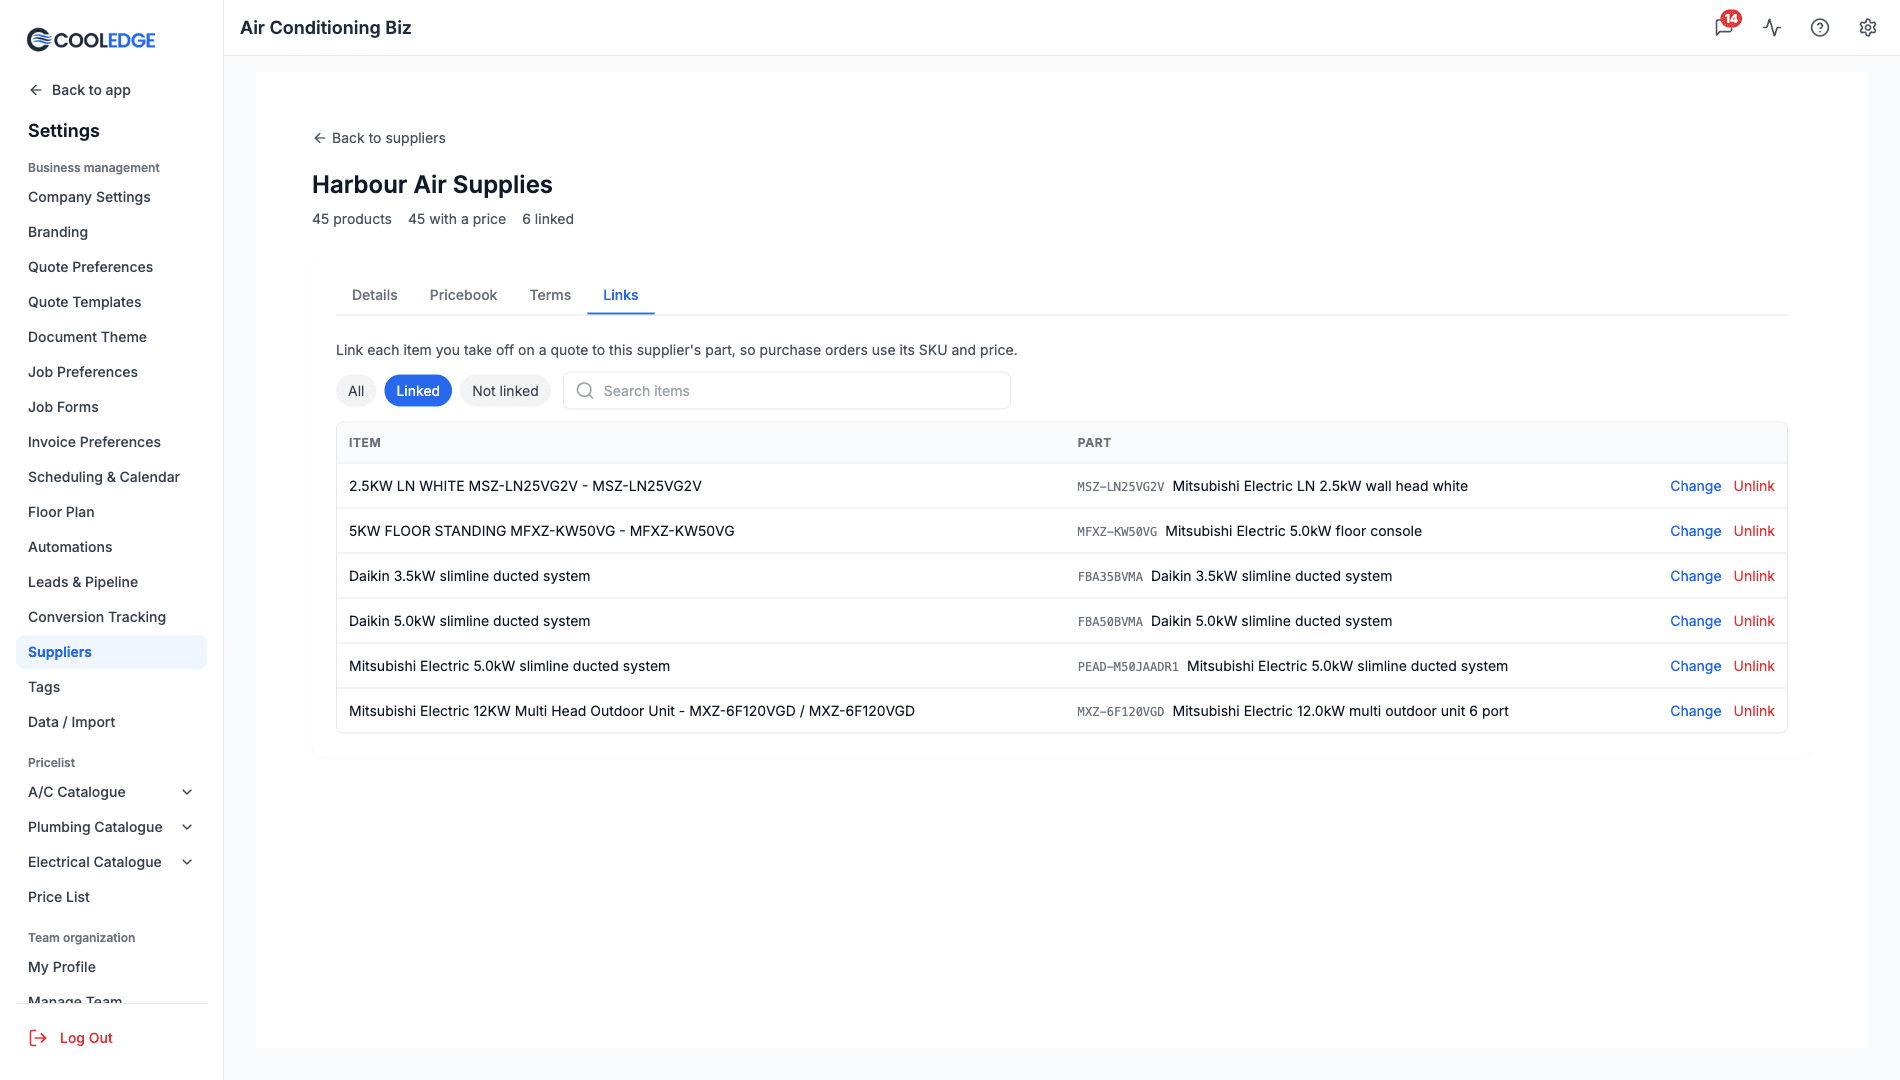Unlink the MSZ-LN25VG2V item
1900x1080 pixels.
(x=1754, y=486)
